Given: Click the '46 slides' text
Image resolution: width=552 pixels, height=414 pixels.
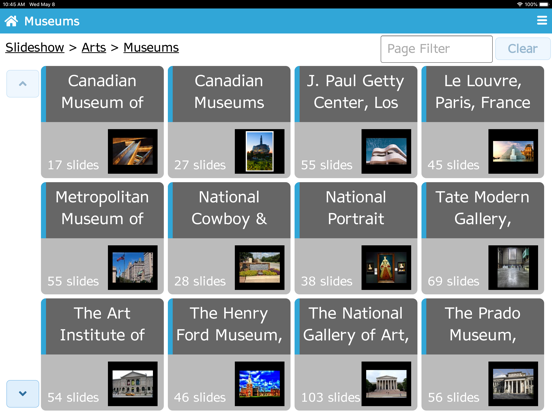Looking at the screenshot, I should tap(200, 397).
